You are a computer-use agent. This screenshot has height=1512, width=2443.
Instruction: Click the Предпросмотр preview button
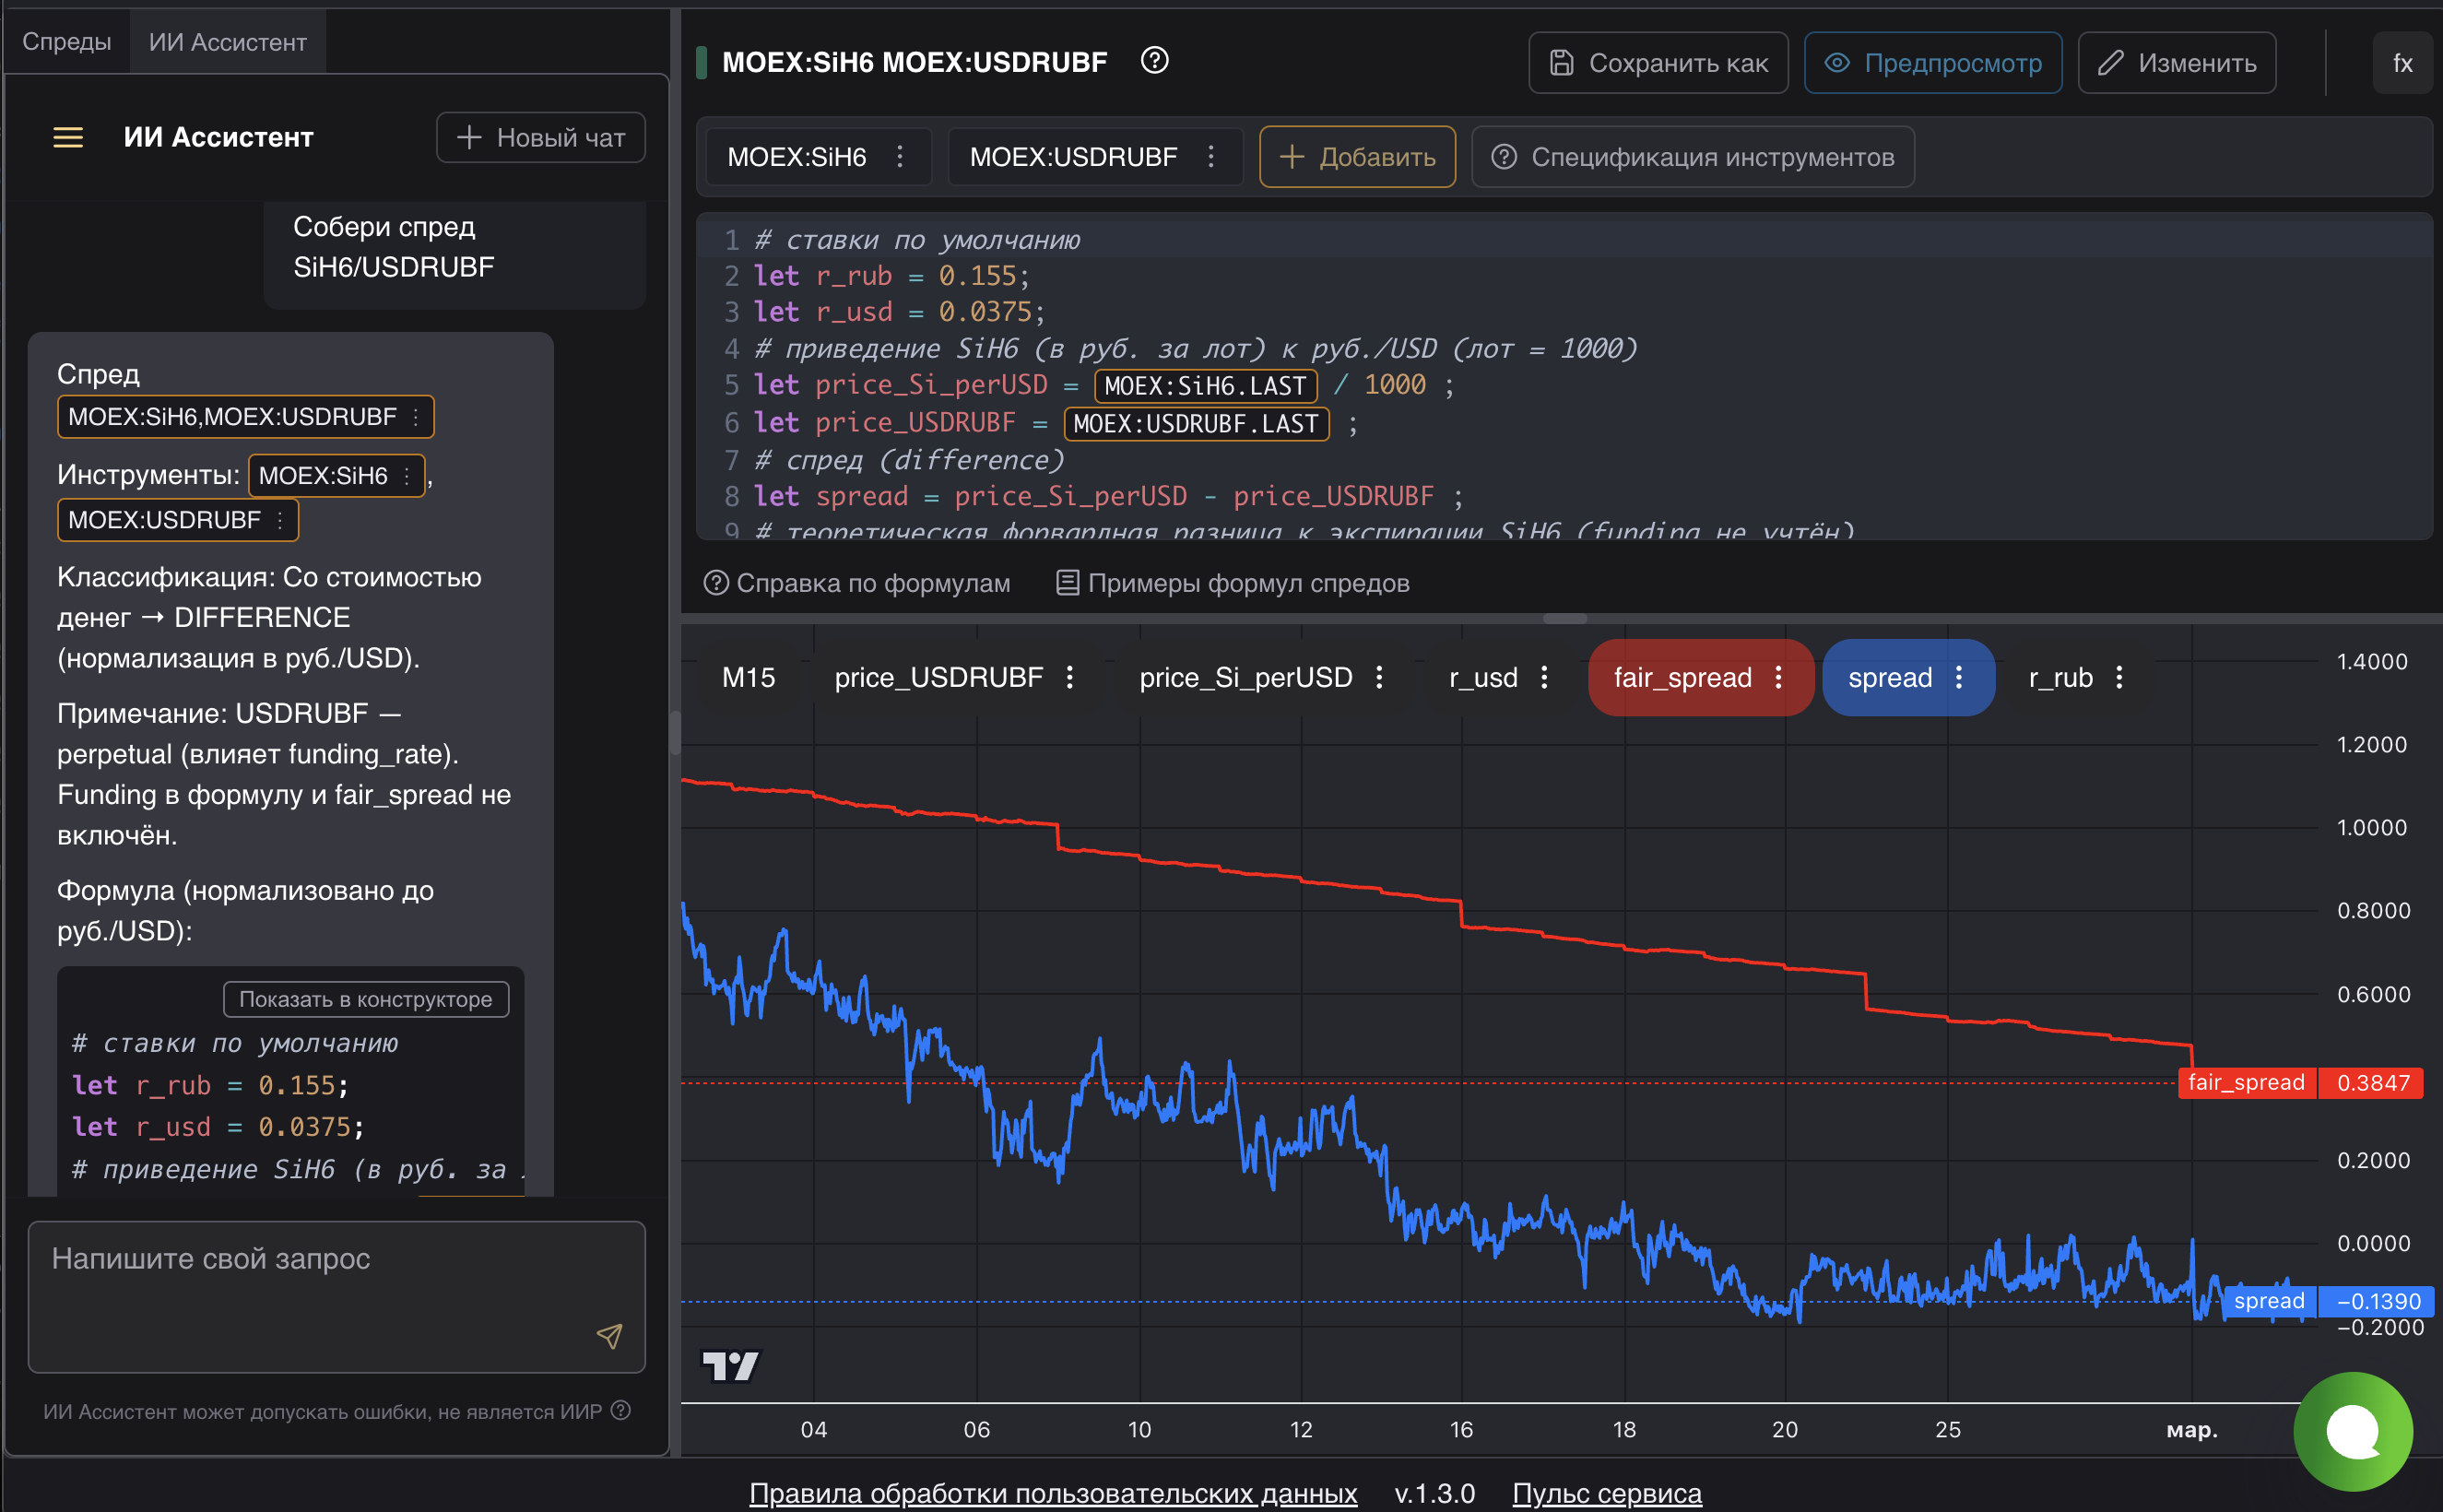(x=1933, y=63)
